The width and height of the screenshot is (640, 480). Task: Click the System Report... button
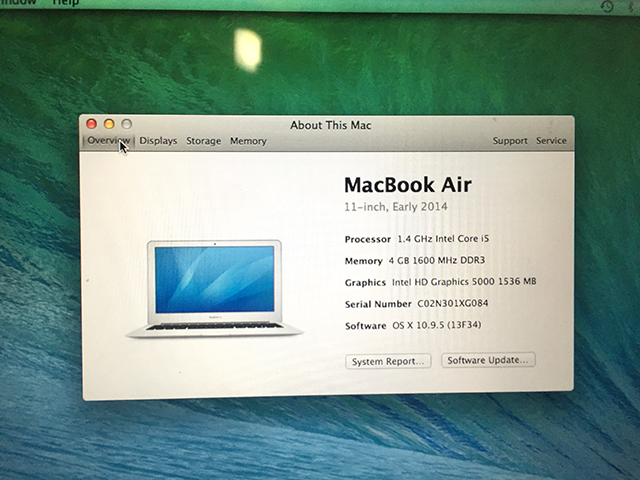388,362
